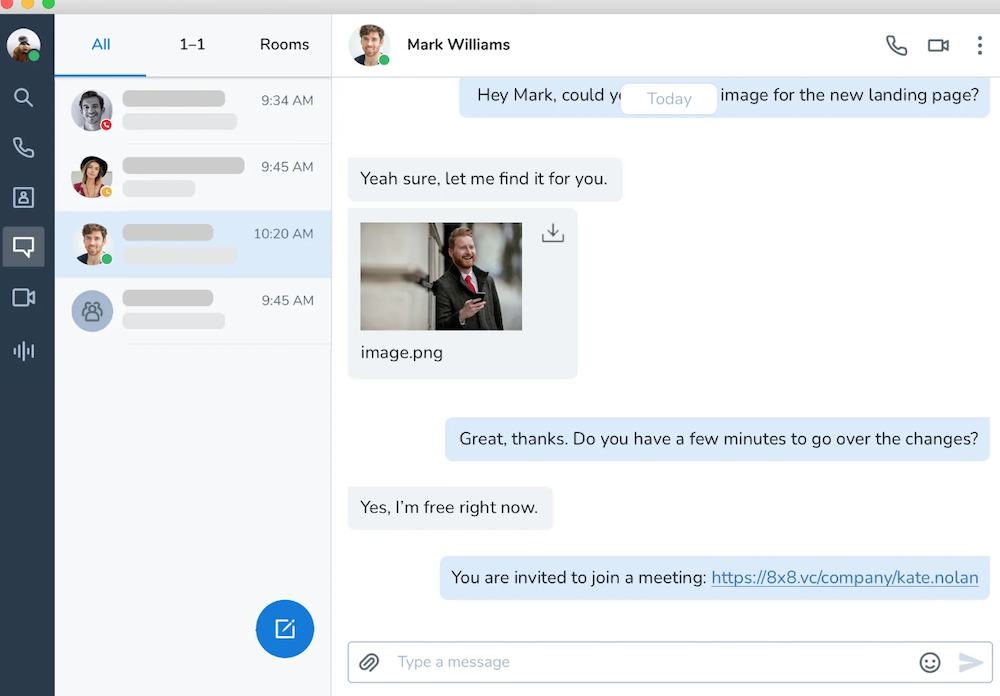Image resolution: width=1000 pixels, height=696 pixels.
Task: Open the group room conversation
Action: click(x=193, y=311)
